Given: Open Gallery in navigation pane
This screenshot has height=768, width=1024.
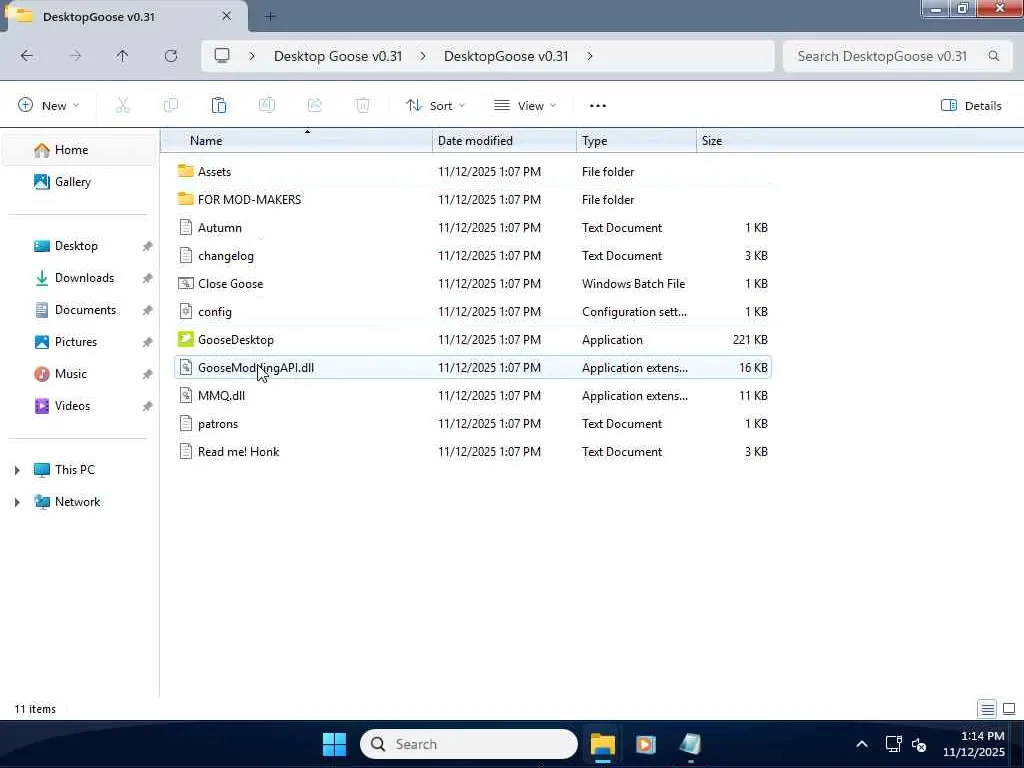Looking at the screenshot, I should point(80,182).
